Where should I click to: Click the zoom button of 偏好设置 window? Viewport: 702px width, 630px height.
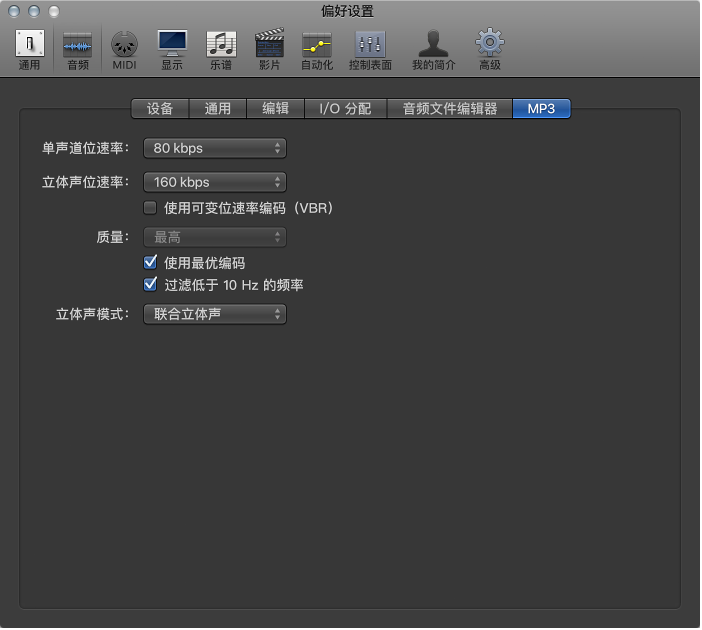pos(54,11)
